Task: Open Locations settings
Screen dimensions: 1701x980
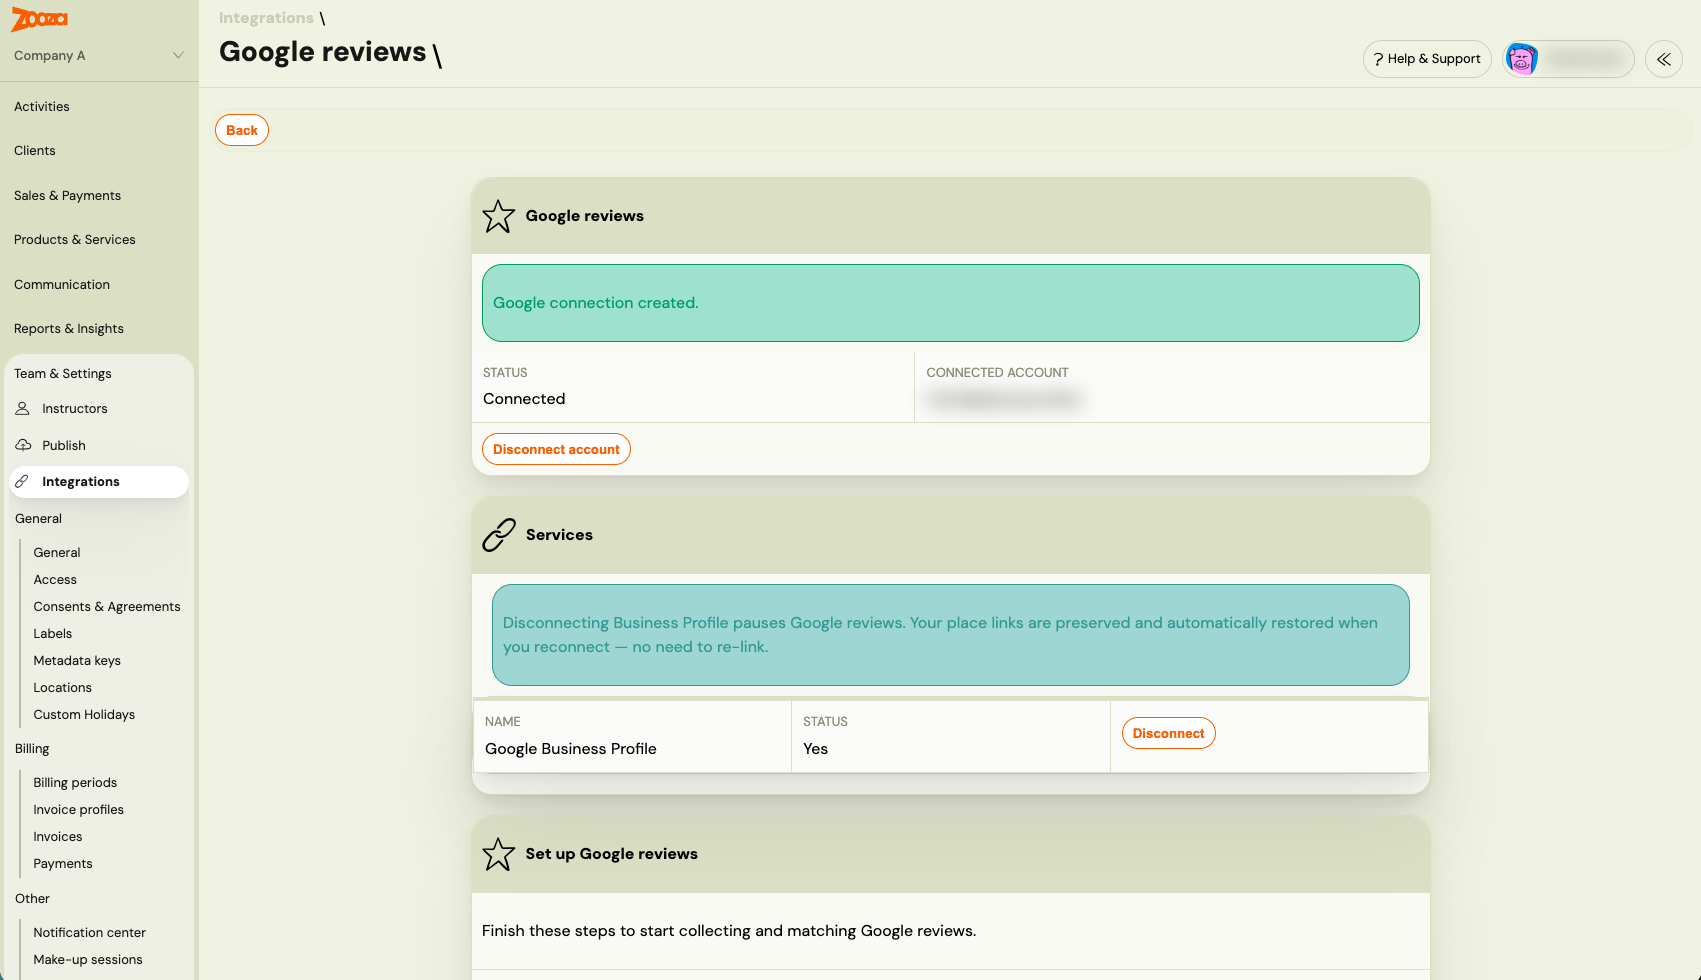Action: tap(63, 688)
